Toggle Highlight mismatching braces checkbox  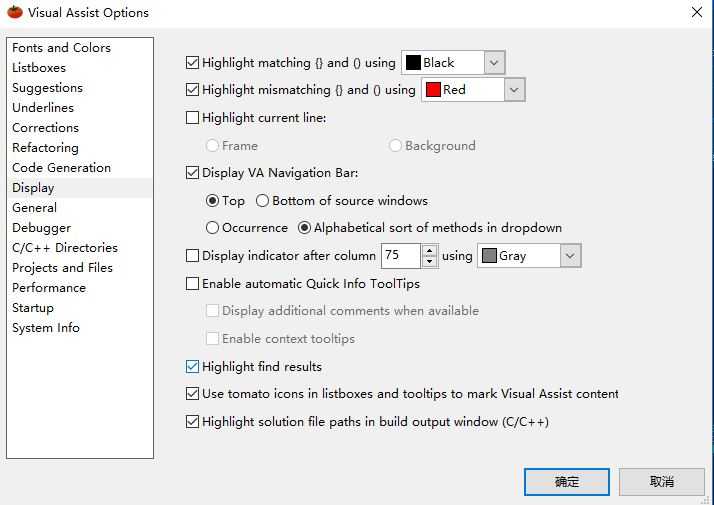point(193,90)
